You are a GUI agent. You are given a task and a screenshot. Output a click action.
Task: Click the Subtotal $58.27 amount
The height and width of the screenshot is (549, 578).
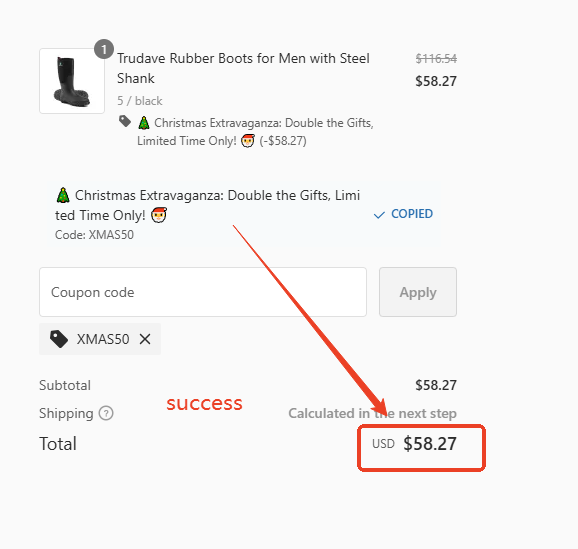(436, 385)
